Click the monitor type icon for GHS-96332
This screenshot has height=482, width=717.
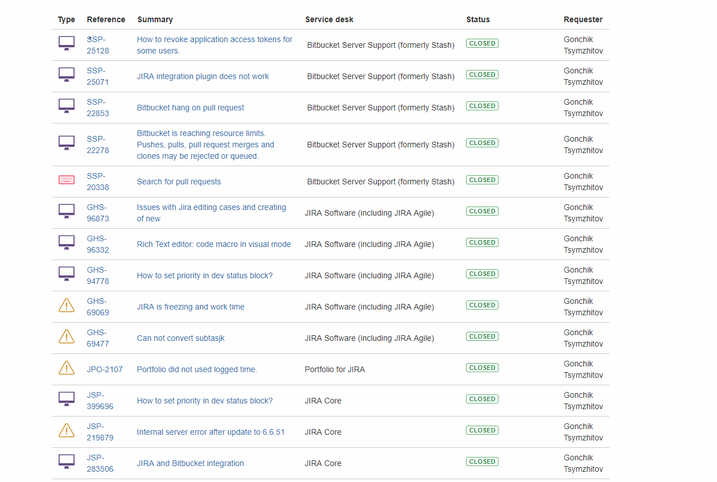(67, 243)
